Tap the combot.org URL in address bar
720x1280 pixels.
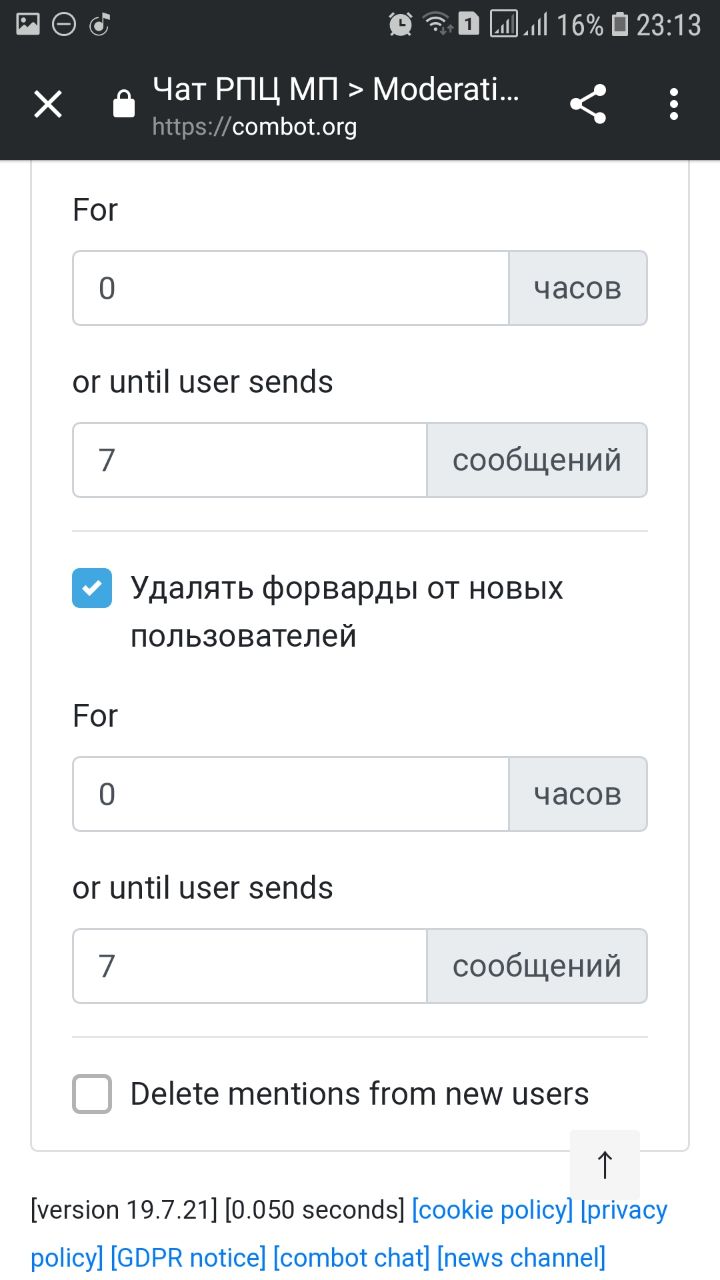[x=254, y=128]
